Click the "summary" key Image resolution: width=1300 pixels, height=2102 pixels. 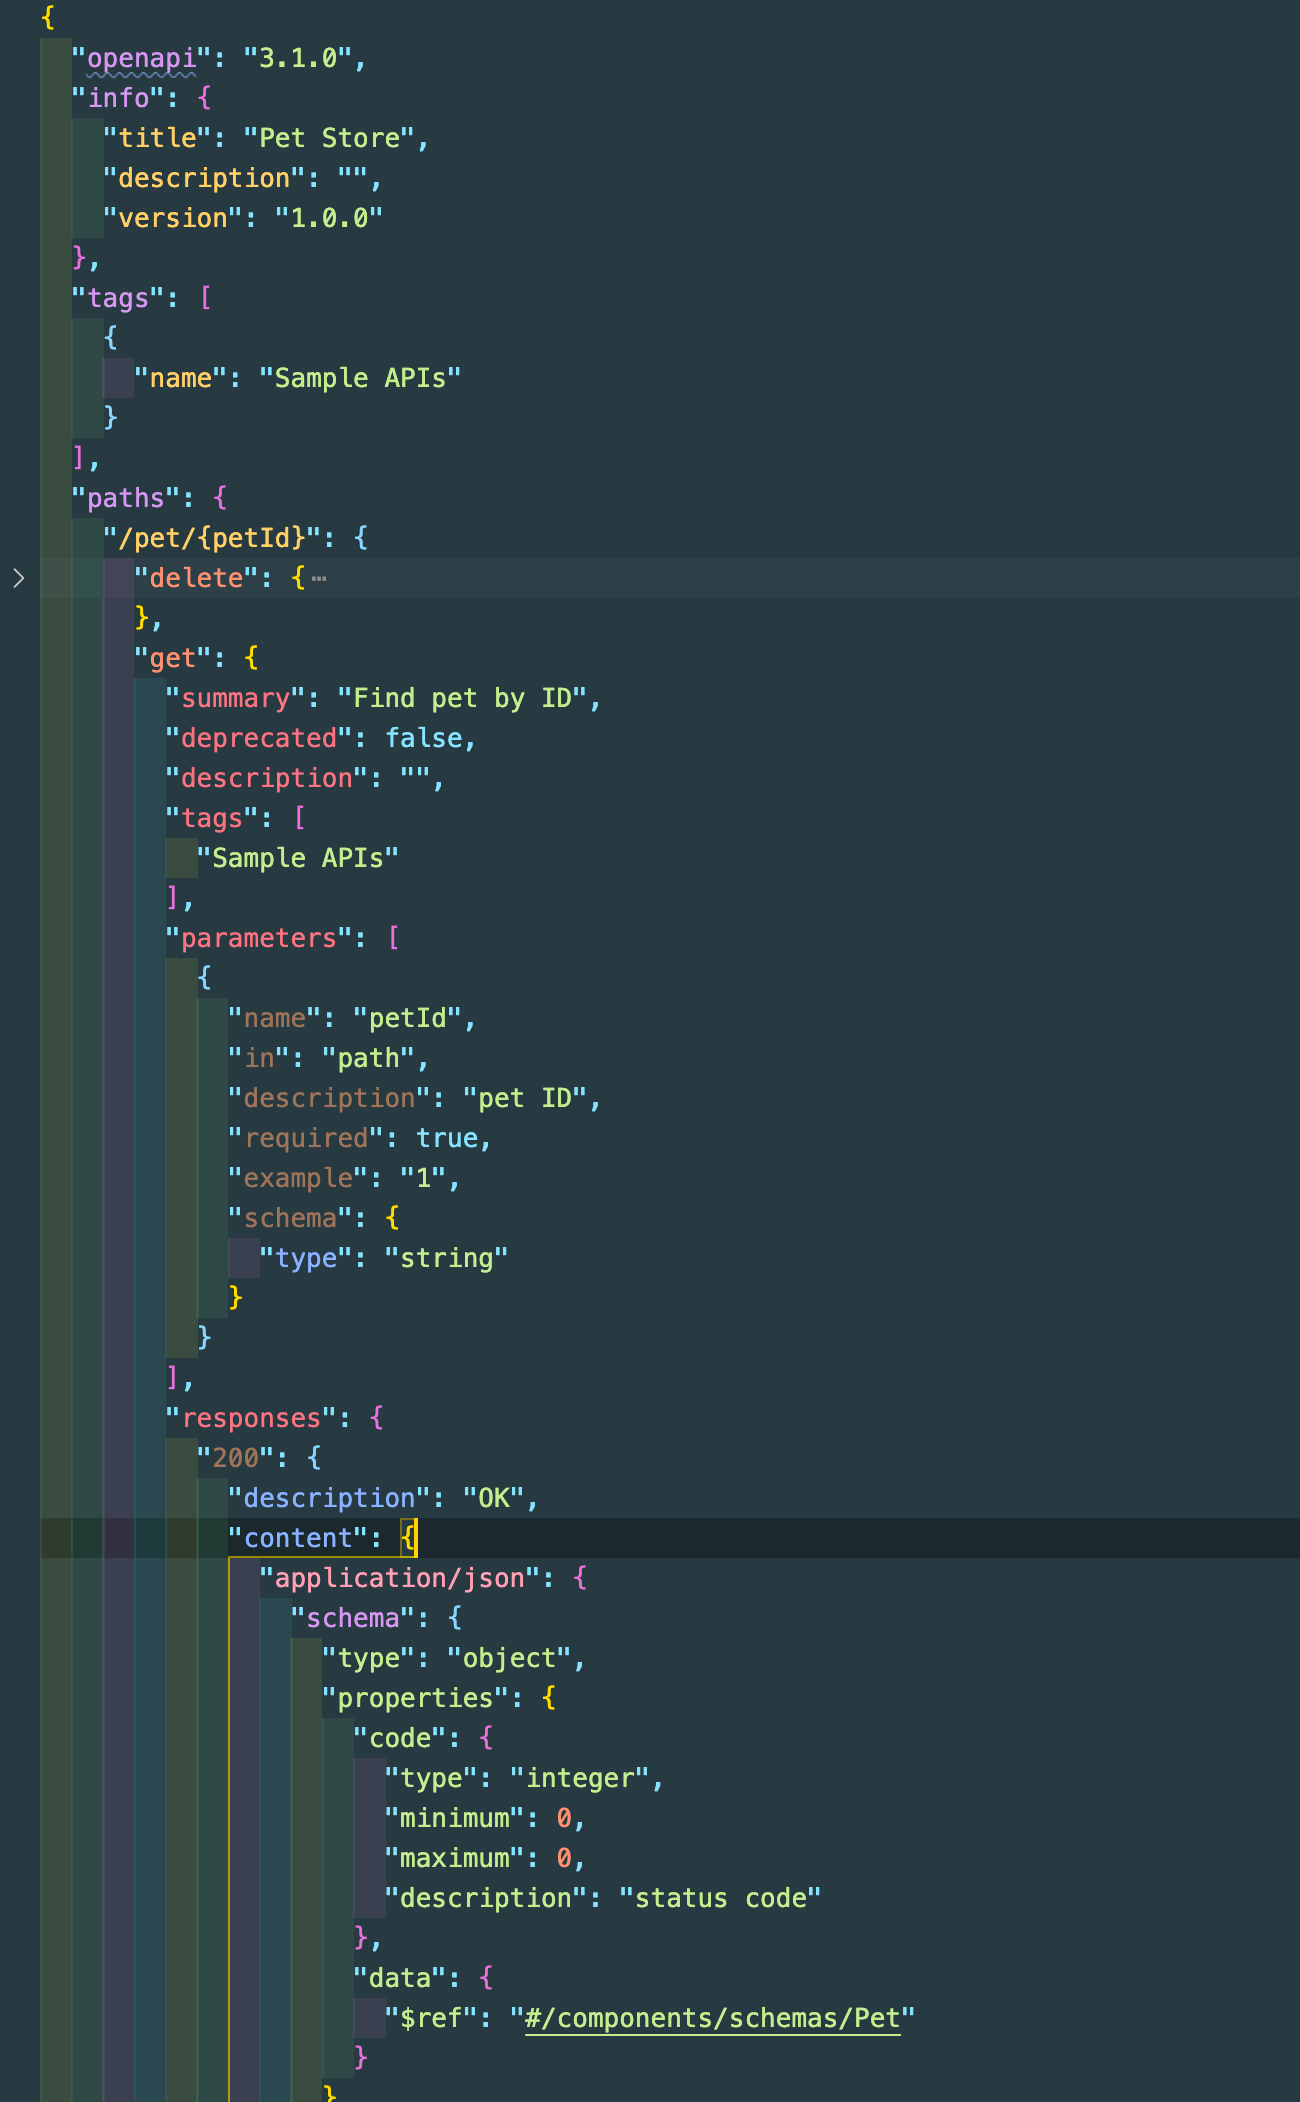pyautogui.click(x=236, y=698)
